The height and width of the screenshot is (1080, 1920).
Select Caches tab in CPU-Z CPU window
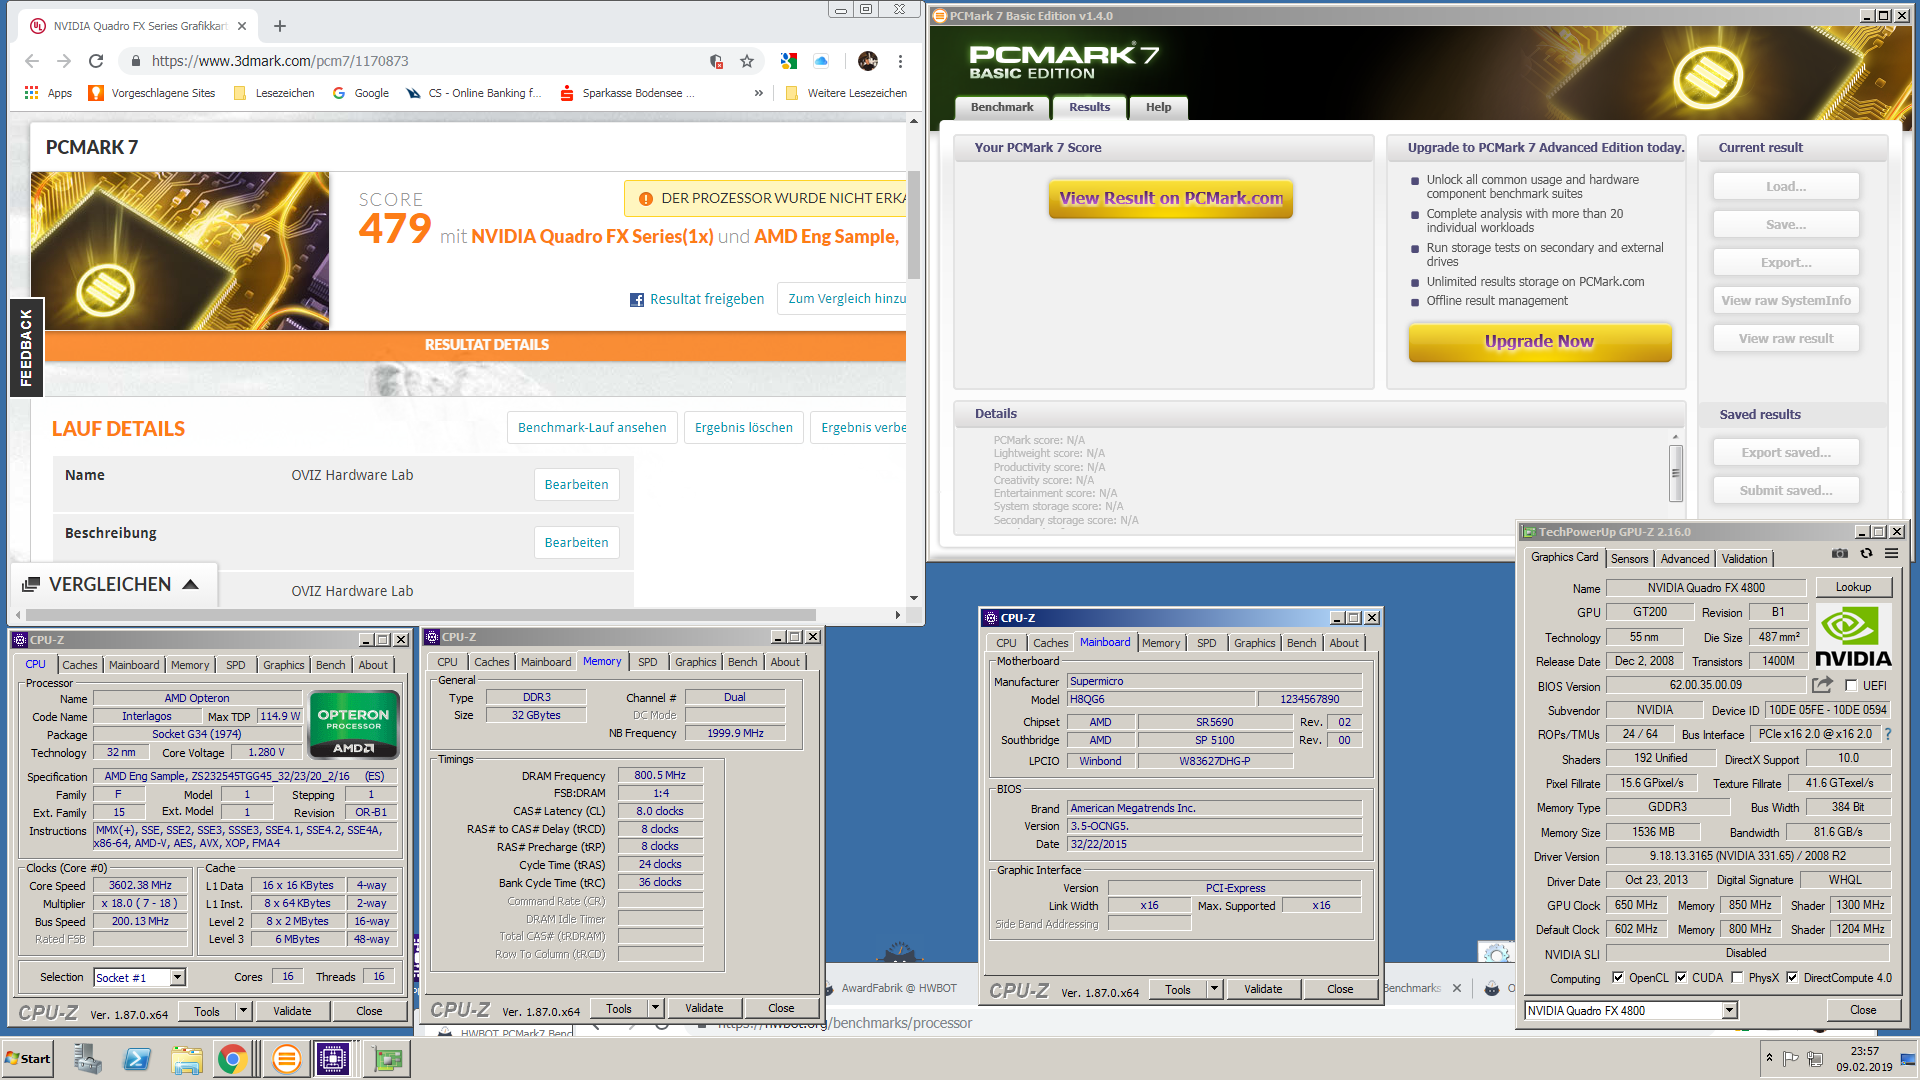coord(80,665)
